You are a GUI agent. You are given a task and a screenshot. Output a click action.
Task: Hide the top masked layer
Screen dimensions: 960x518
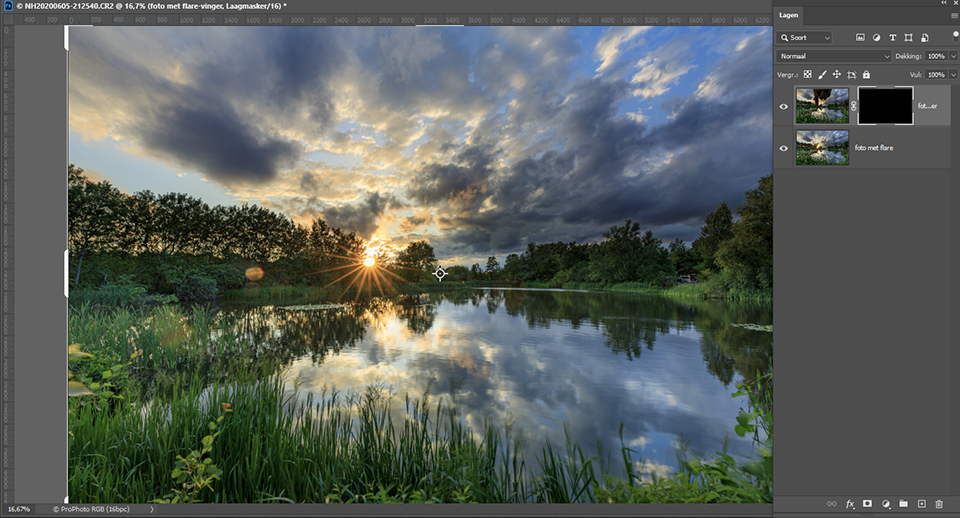pyautogui.click(x=784, y=107)
